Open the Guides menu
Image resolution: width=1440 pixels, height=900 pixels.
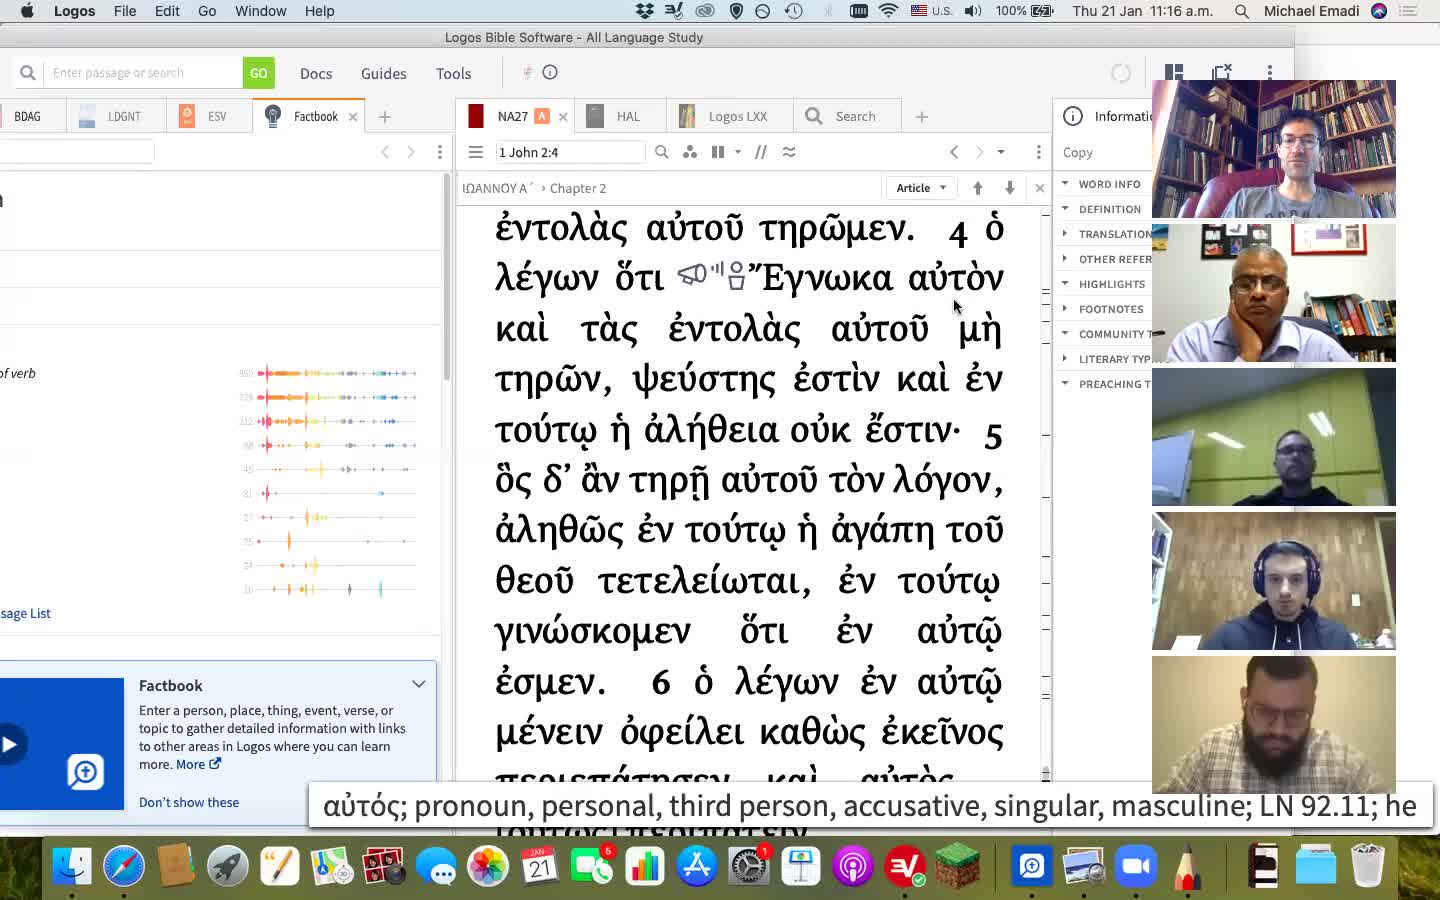pos(383,73)
